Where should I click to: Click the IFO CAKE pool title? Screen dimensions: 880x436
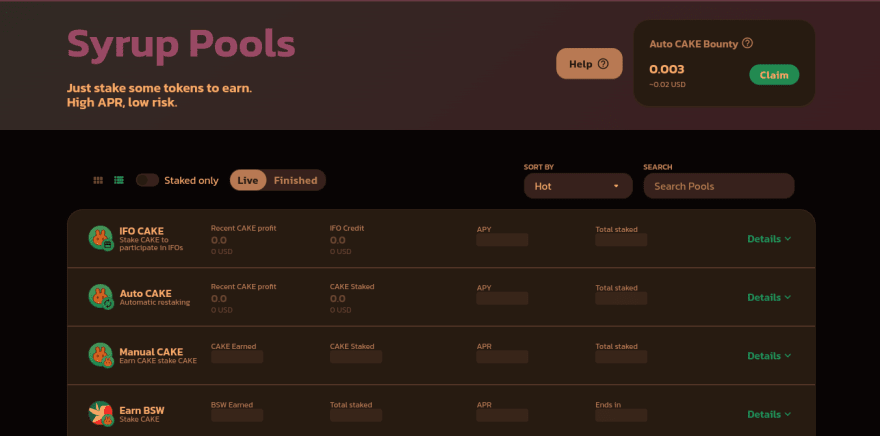141,231
